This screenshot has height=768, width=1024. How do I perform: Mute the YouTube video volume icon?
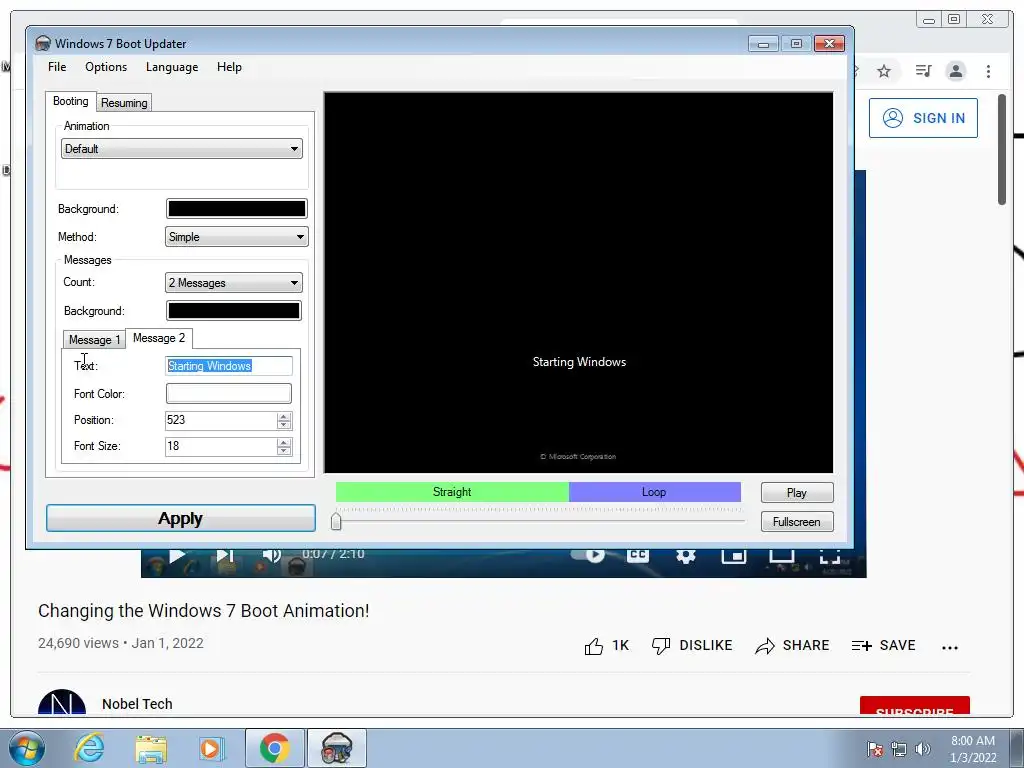pyautogui.click(x=271, y=556)
